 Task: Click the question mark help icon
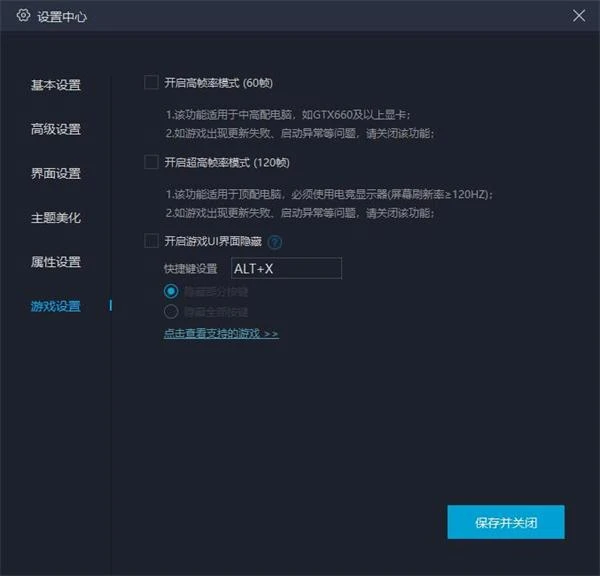(x=275, y=242)
